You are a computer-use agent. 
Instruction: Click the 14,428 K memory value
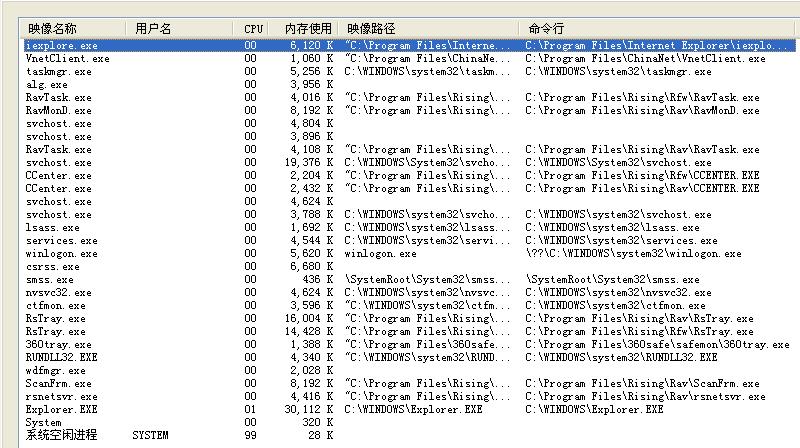(309, 332)
